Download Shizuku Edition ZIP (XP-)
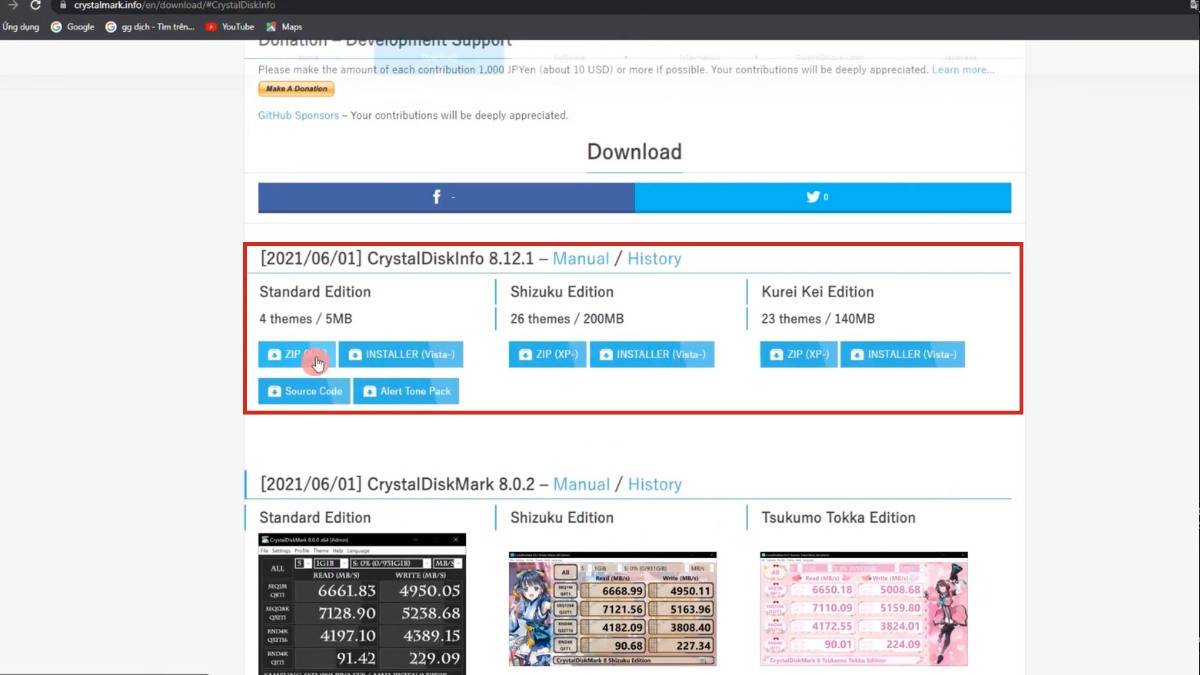Screen dimensions: 1200x675 coord(547,354)
